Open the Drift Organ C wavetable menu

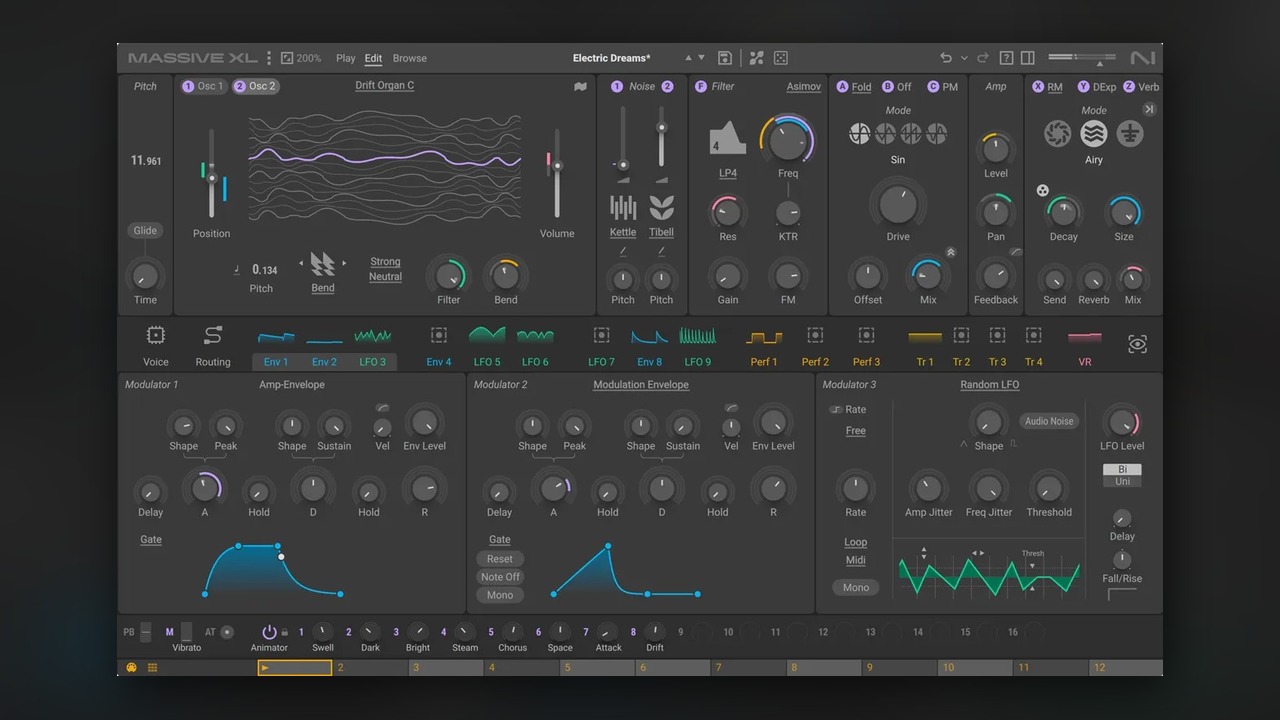(x=384, y=85)
